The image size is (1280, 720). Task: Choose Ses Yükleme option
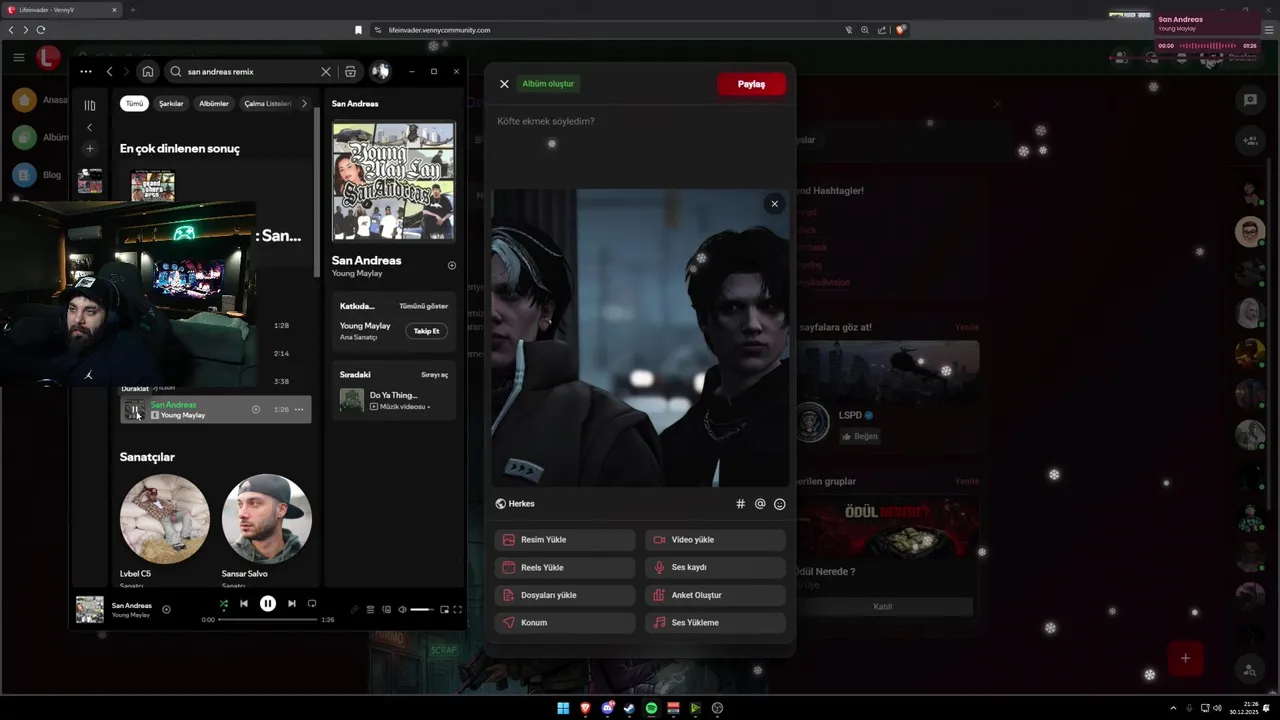(715, 622)
